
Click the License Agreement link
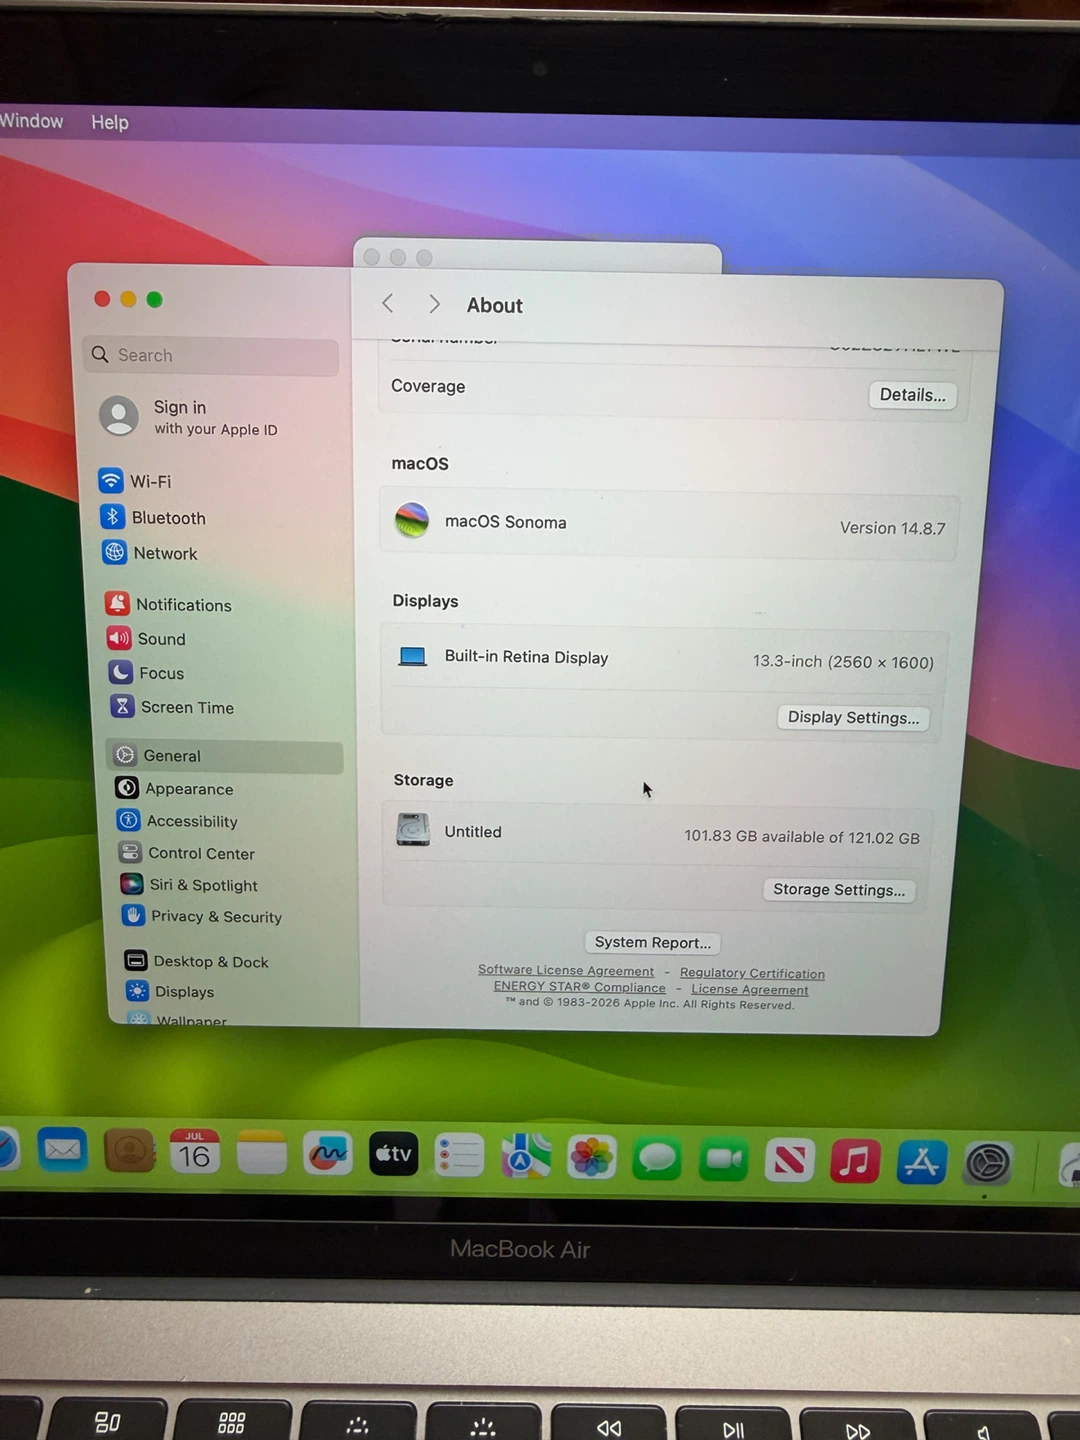[750, 990]
